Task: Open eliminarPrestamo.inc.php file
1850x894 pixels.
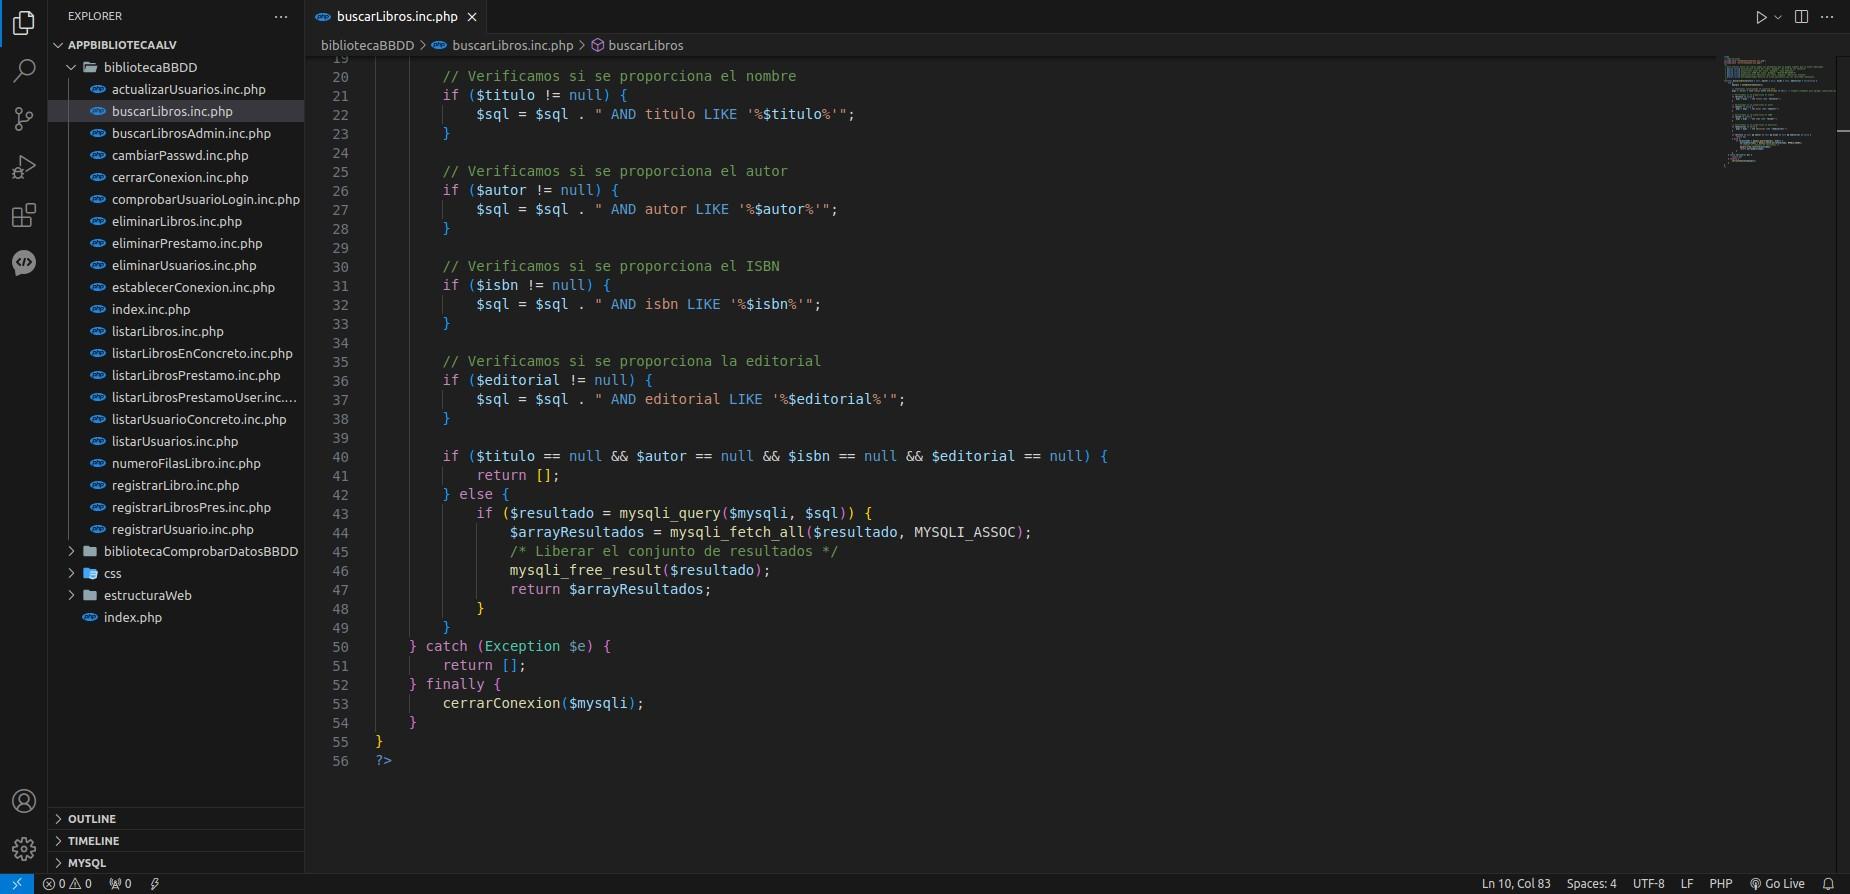Action: point(176,243)
